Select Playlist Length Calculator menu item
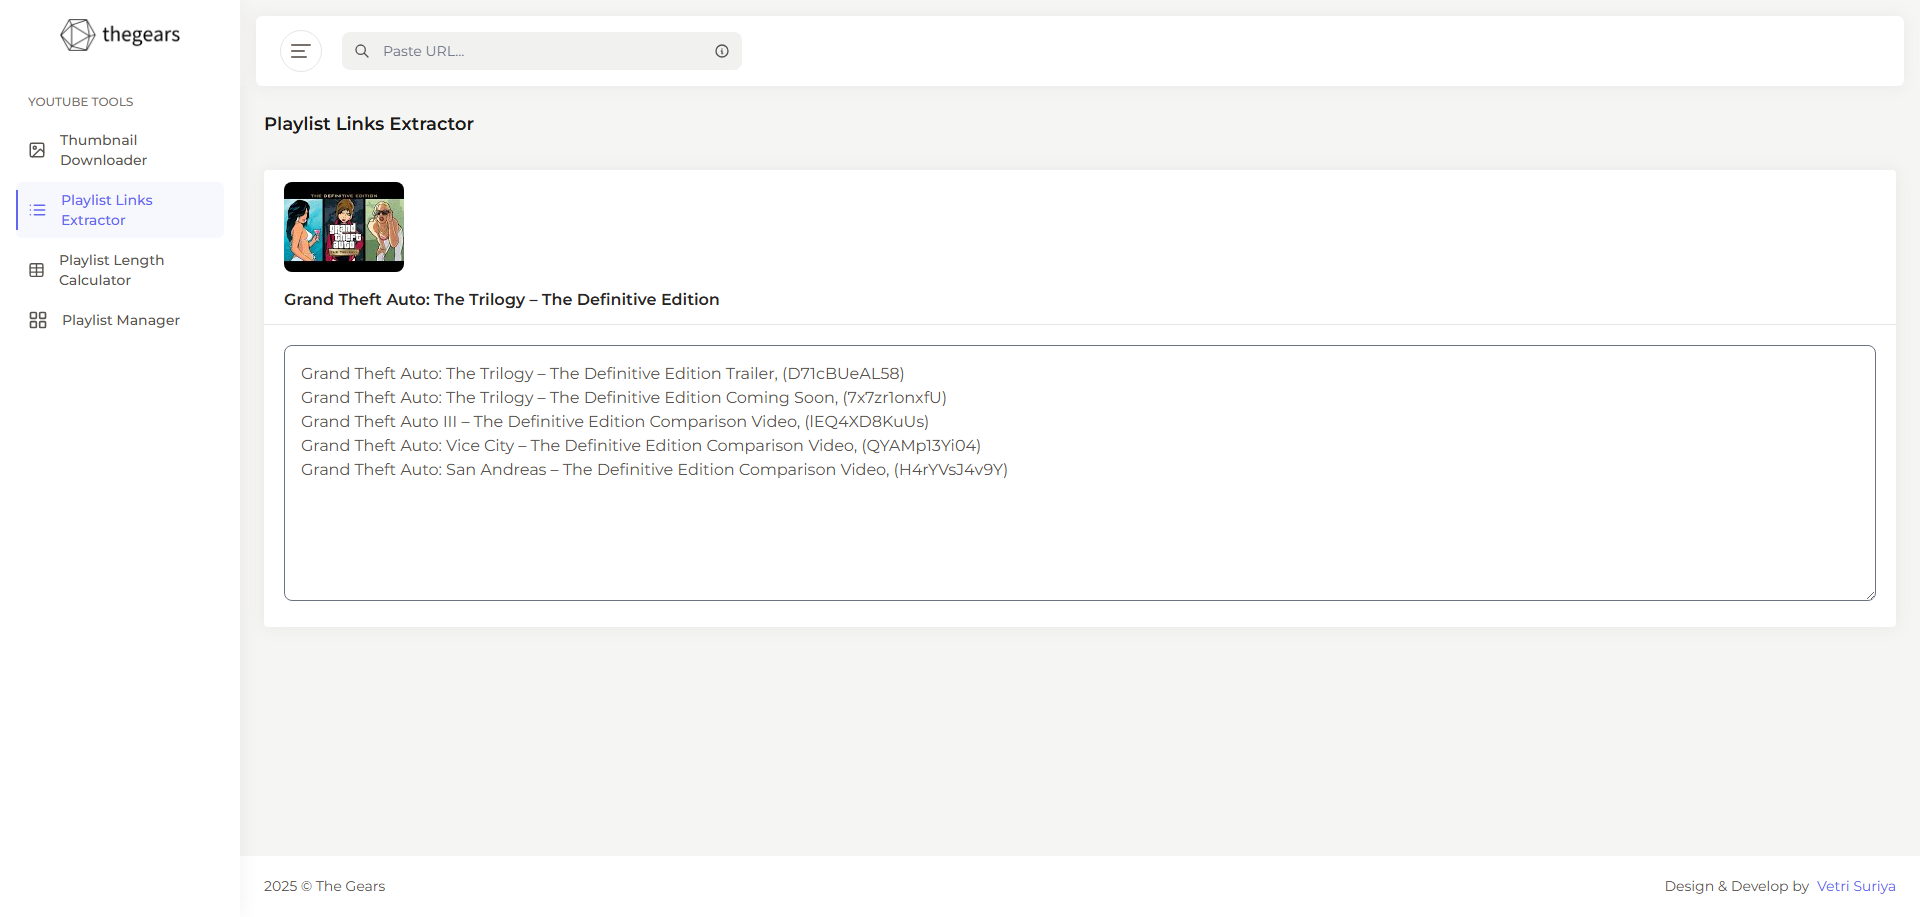 coord(111,270)
